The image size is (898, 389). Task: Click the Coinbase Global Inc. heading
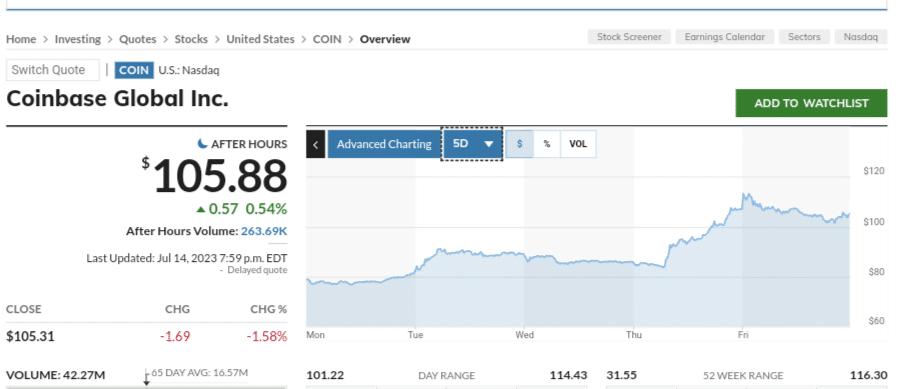[x=117, y=99]
